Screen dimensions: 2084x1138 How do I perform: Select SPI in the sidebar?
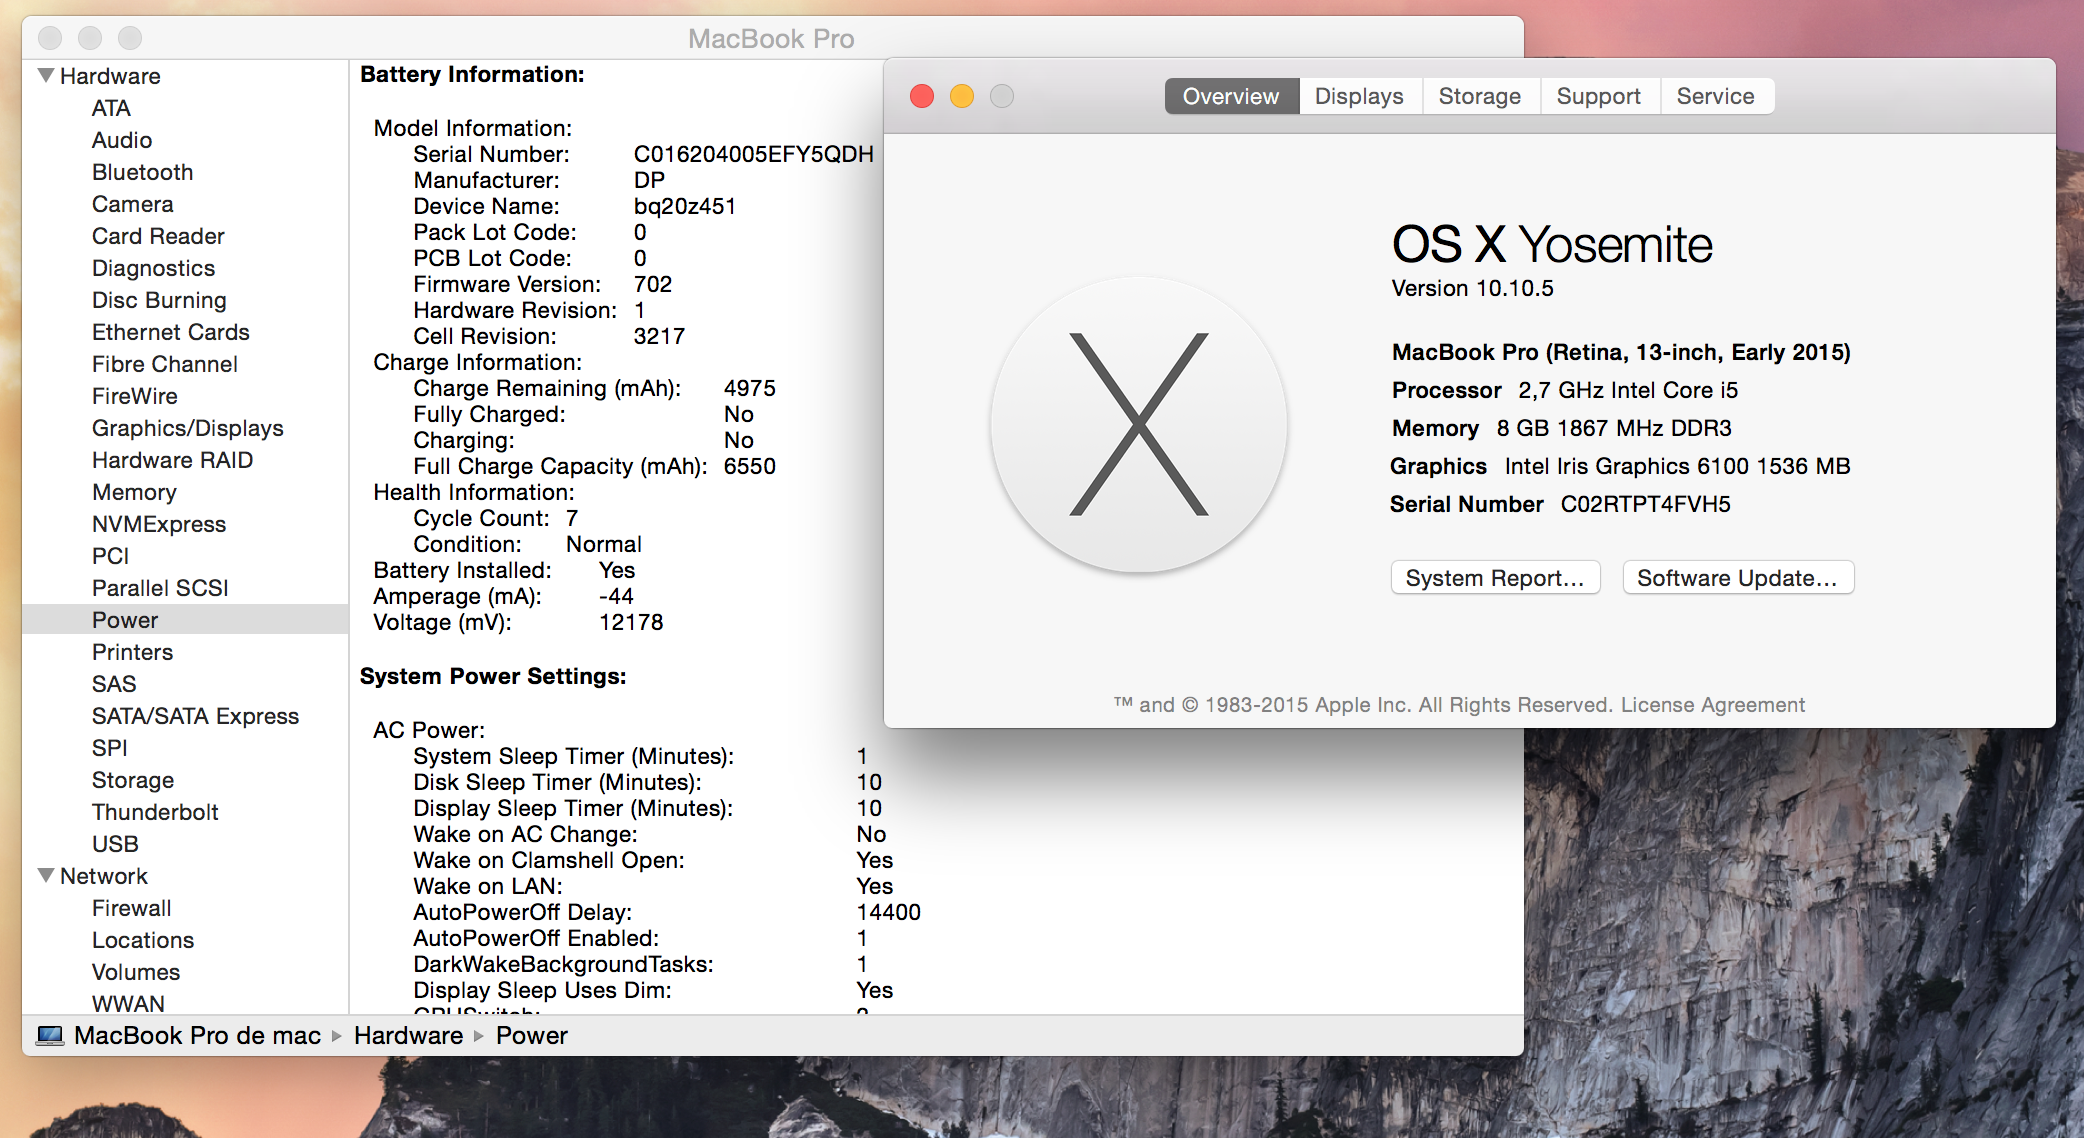point(110,748)
